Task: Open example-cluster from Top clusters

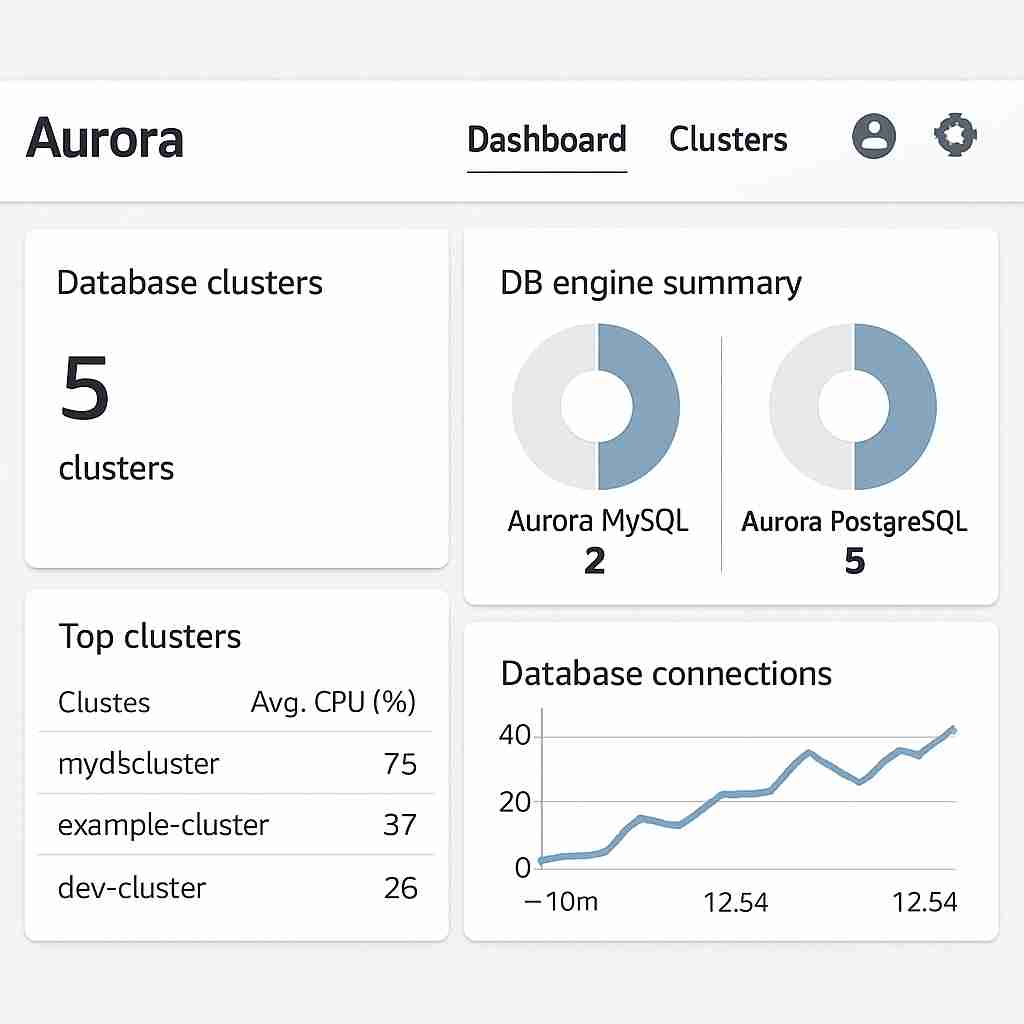Action: point(163,825)
